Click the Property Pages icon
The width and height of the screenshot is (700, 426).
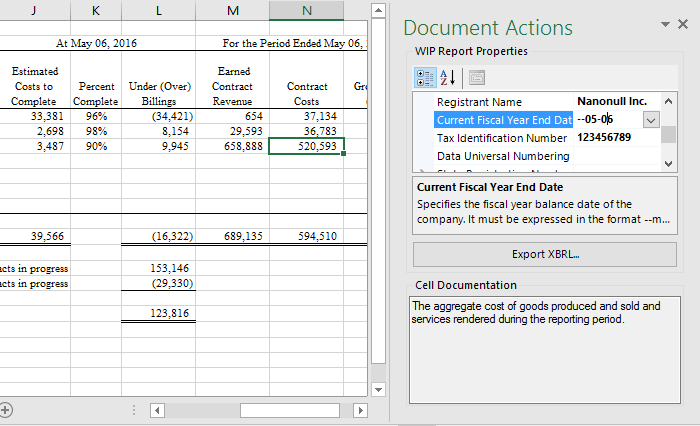(x=476, y=77)
